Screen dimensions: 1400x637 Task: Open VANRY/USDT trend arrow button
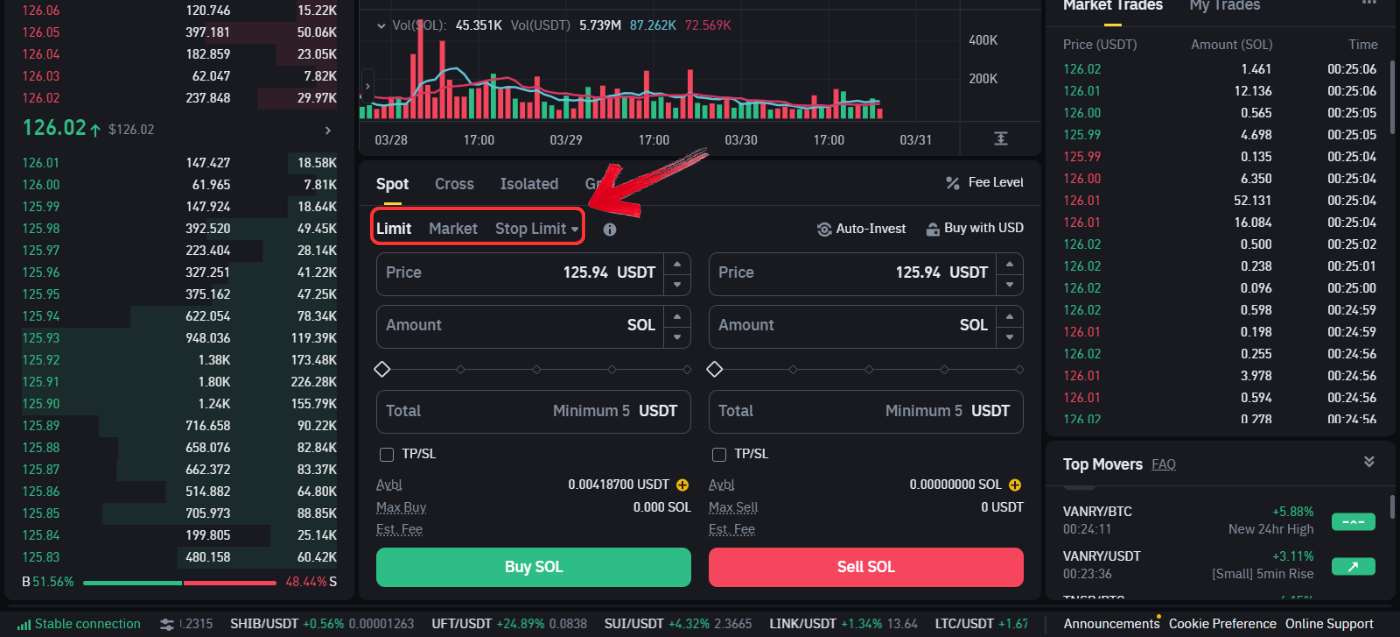point(1353,567)
